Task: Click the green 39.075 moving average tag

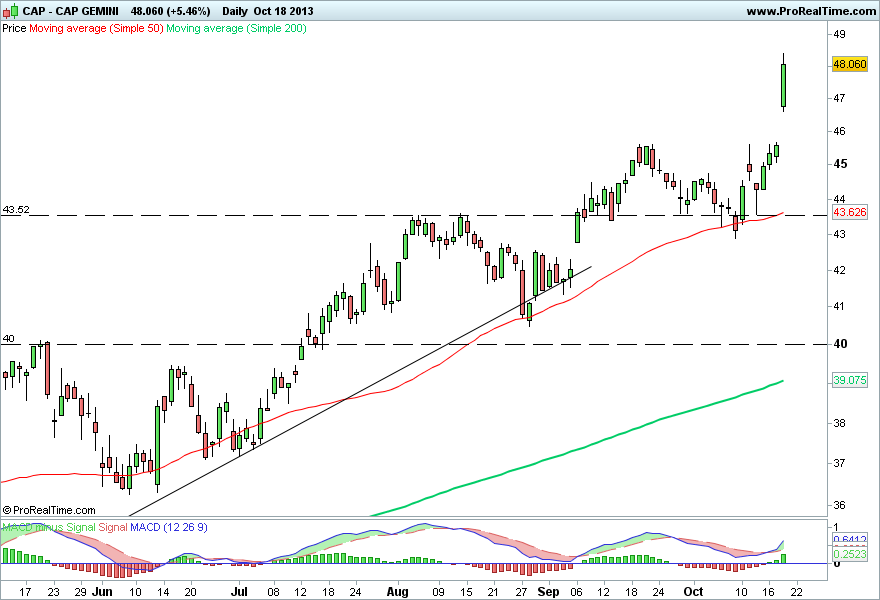Action: [x=850, y=380]
